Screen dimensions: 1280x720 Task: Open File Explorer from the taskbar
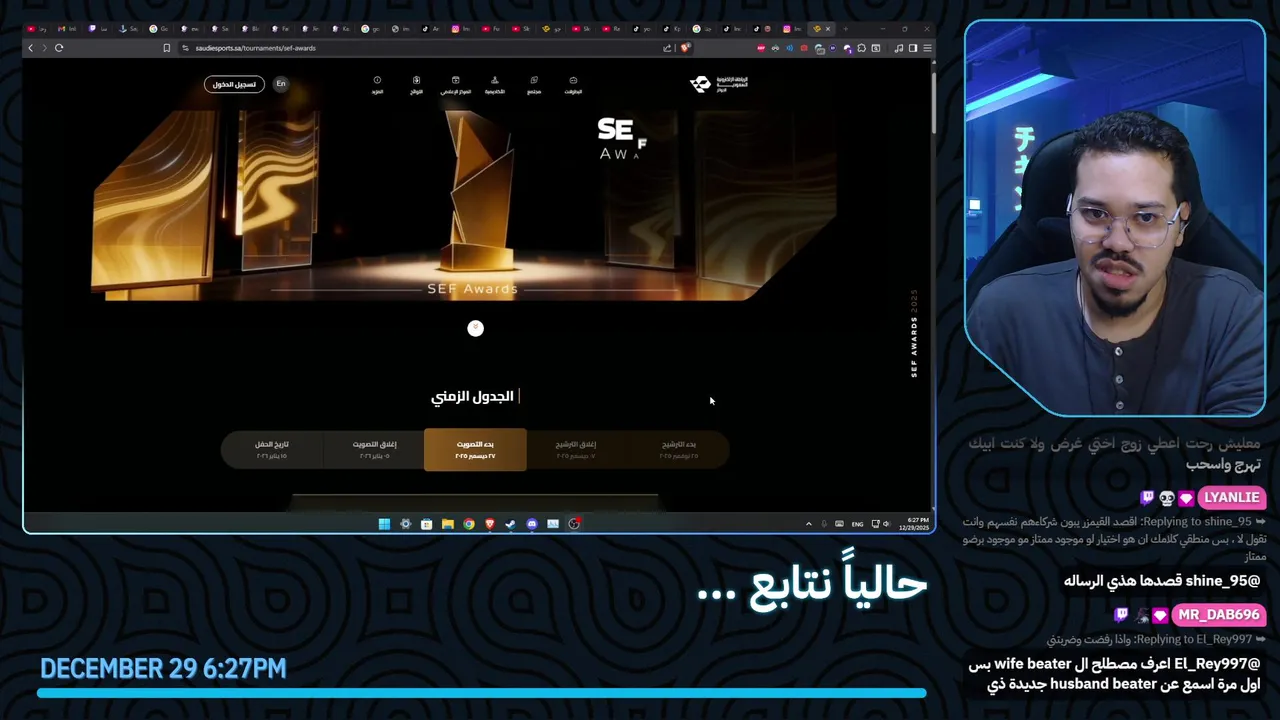point(447,524)
